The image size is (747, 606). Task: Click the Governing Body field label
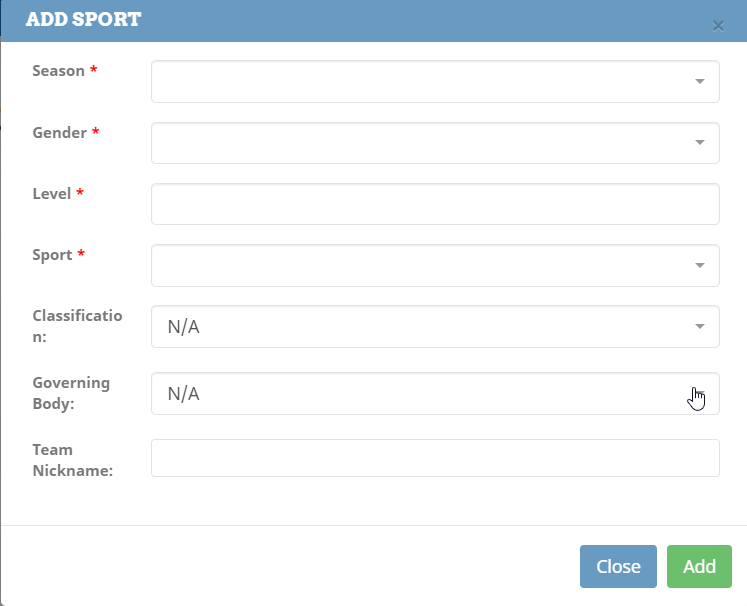click(x=71, y=393)
